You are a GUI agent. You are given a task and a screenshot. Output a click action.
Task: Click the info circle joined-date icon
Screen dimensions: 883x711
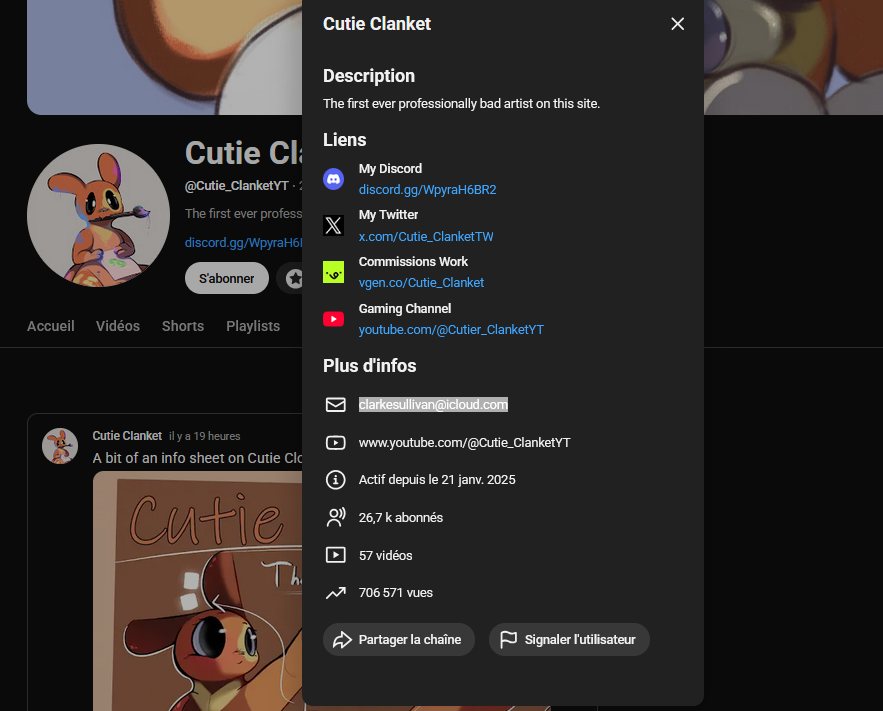(336, 480)
